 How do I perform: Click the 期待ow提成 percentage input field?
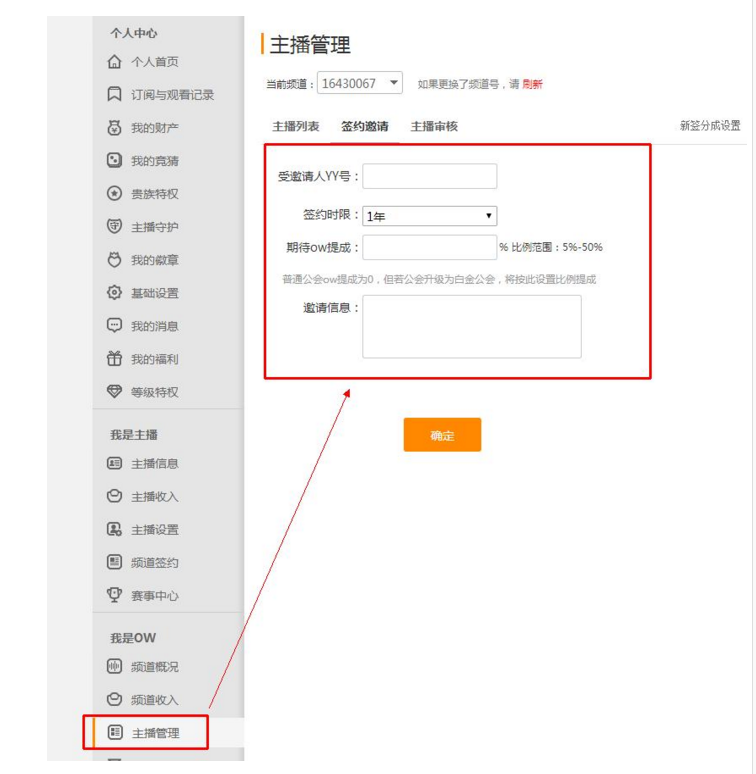[429, 247]
